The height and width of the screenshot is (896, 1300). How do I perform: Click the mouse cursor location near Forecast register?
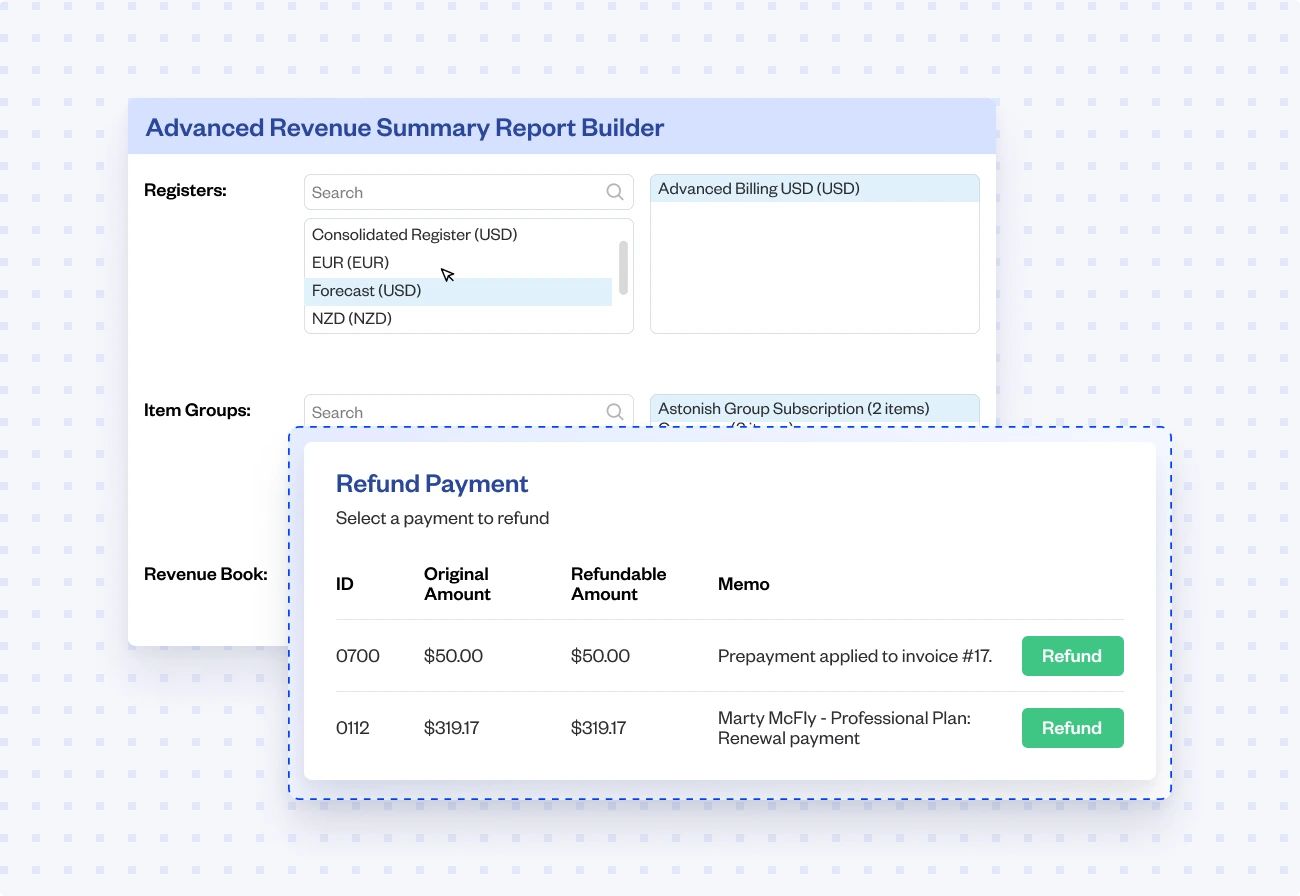[447, 276]
